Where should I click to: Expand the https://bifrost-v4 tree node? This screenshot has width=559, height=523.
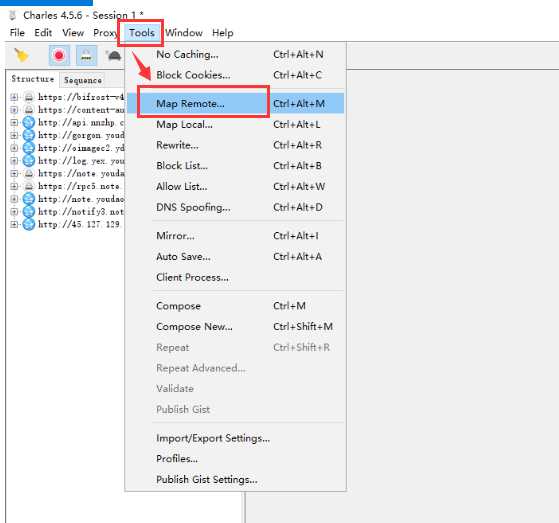14,97
